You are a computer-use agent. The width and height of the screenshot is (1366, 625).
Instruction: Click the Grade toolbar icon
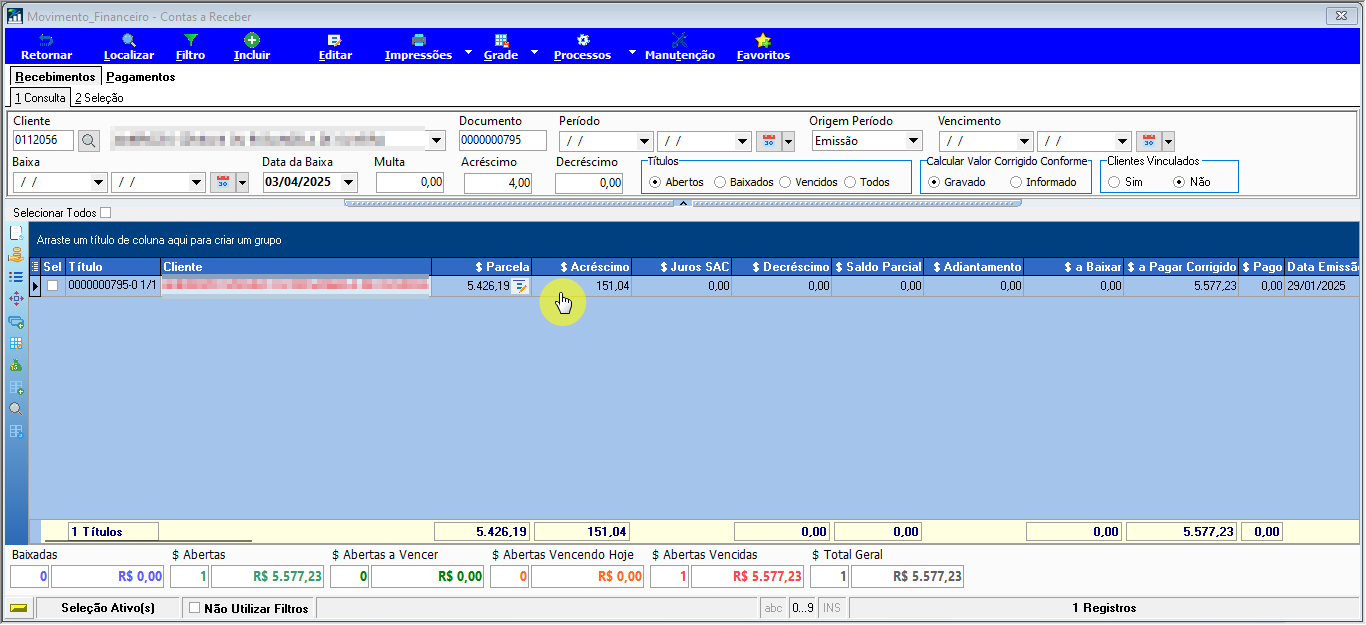[501, 40]
